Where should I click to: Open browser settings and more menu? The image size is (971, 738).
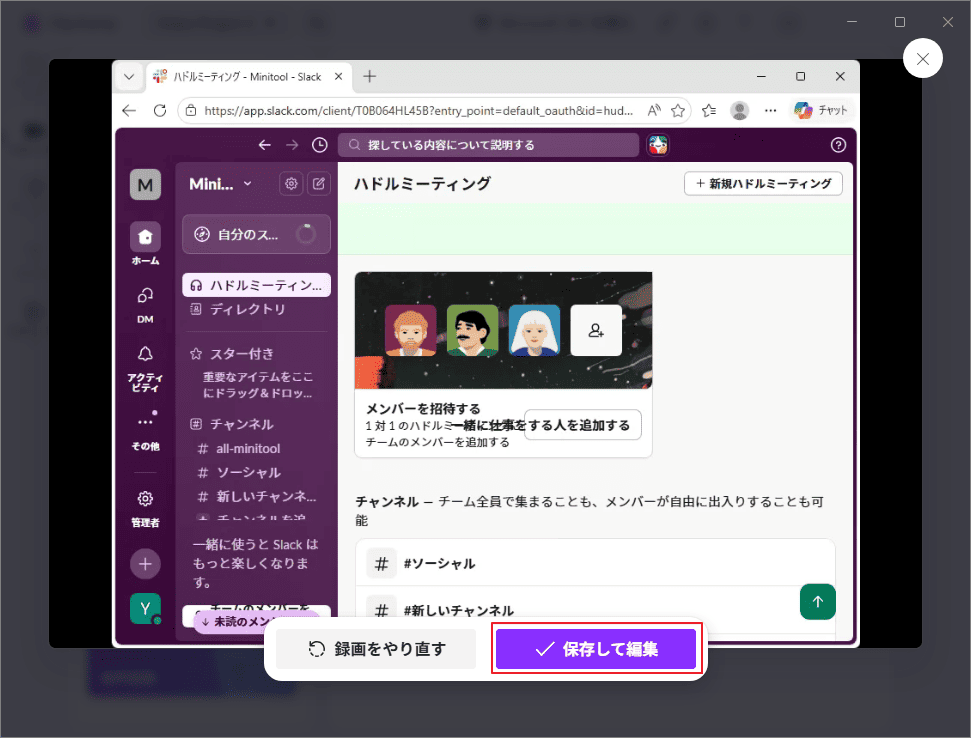click(770, 110)
